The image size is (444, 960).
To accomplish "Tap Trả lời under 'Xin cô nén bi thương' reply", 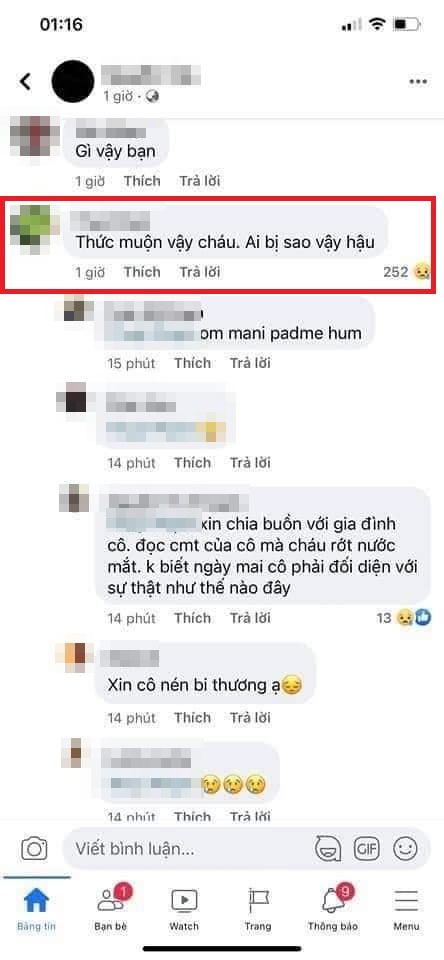I will pyautogui.click(x=250, y=717).
